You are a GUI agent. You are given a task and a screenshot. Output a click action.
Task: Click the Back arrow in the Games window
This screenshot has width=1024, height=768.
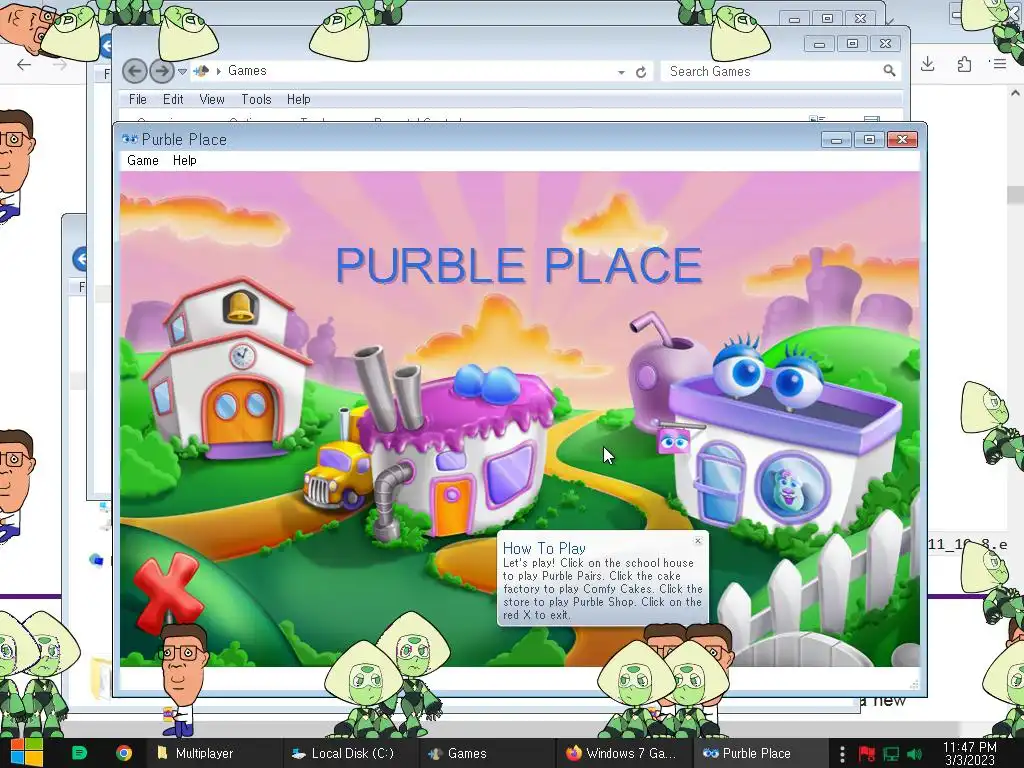pyautogui.click(x=135, y=71)
